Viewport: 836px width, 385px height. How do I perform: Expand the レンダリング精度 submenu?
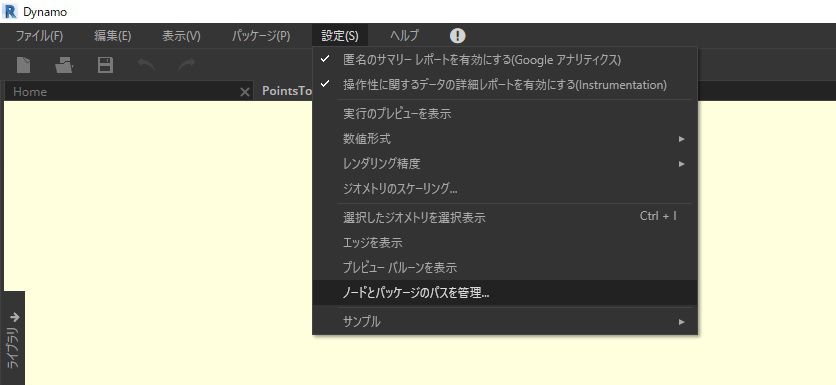click(x=504, y=164)
